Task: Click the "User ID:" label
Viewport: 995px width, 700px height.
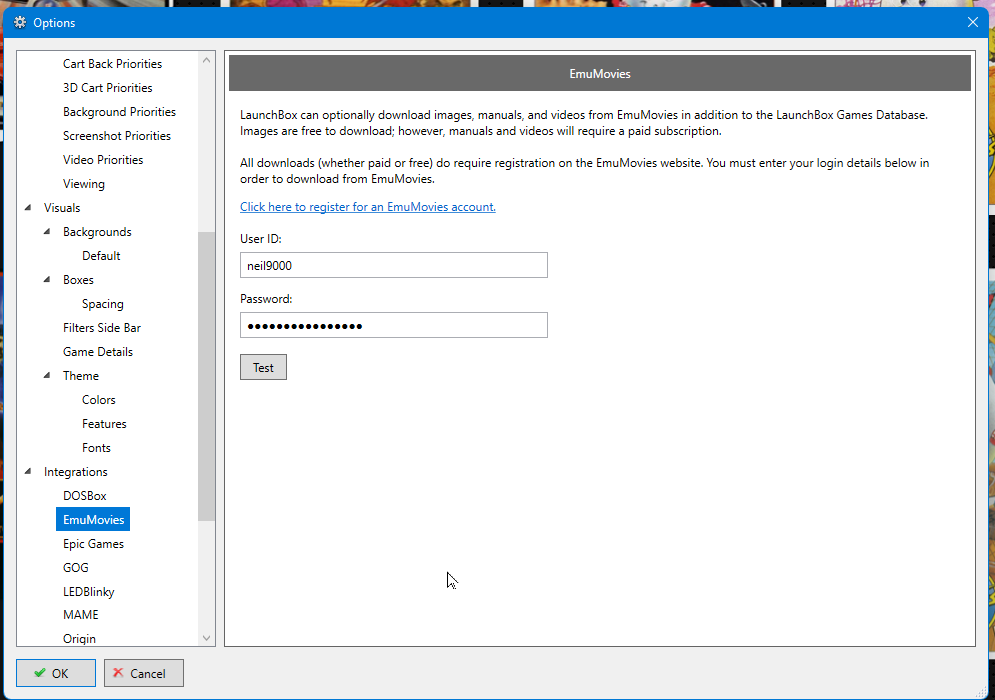Action: pyautogui.click(x=261, y=239)
